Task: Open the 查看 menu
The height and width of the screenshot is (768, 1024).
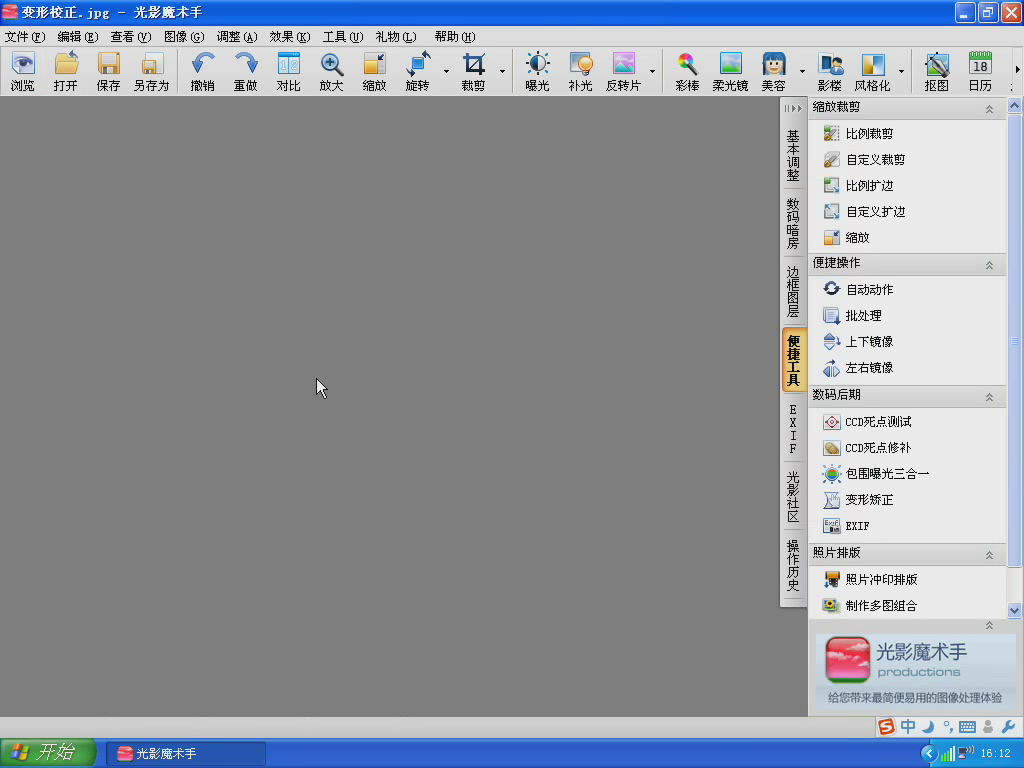Action: point(131,37)
